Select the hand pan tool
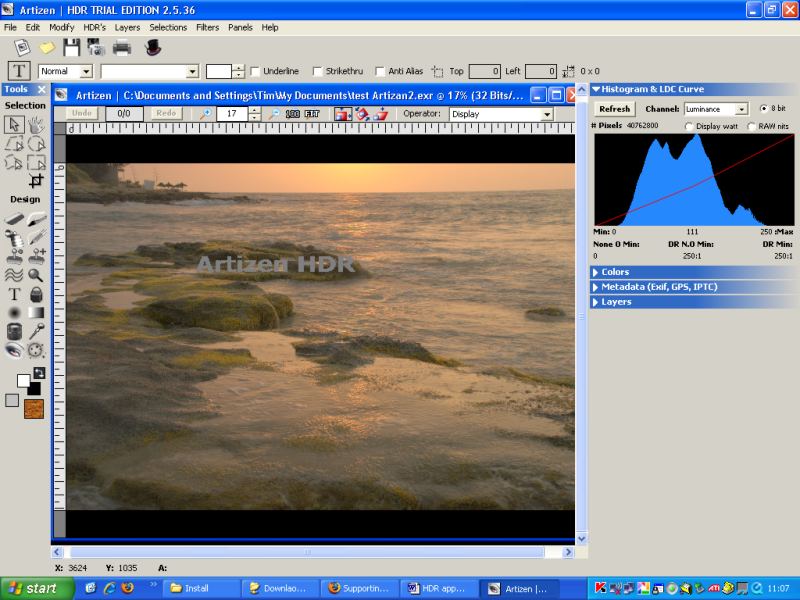Screen dimensions: 800x600 click(36, 124)
